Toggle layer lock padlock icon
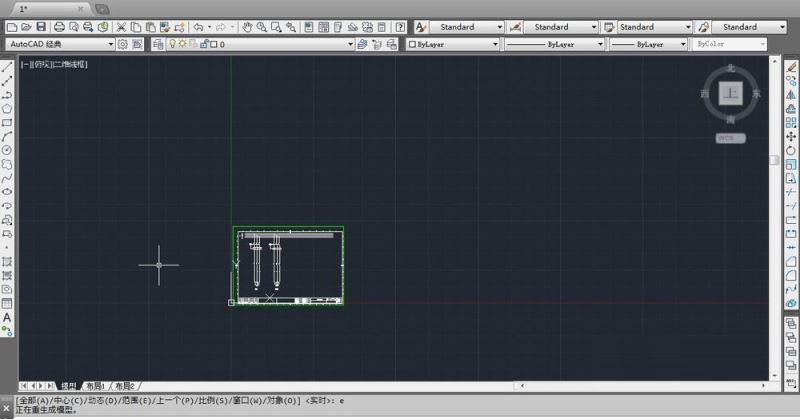Viewport: 800px width, 419px height. click(204, 44)
